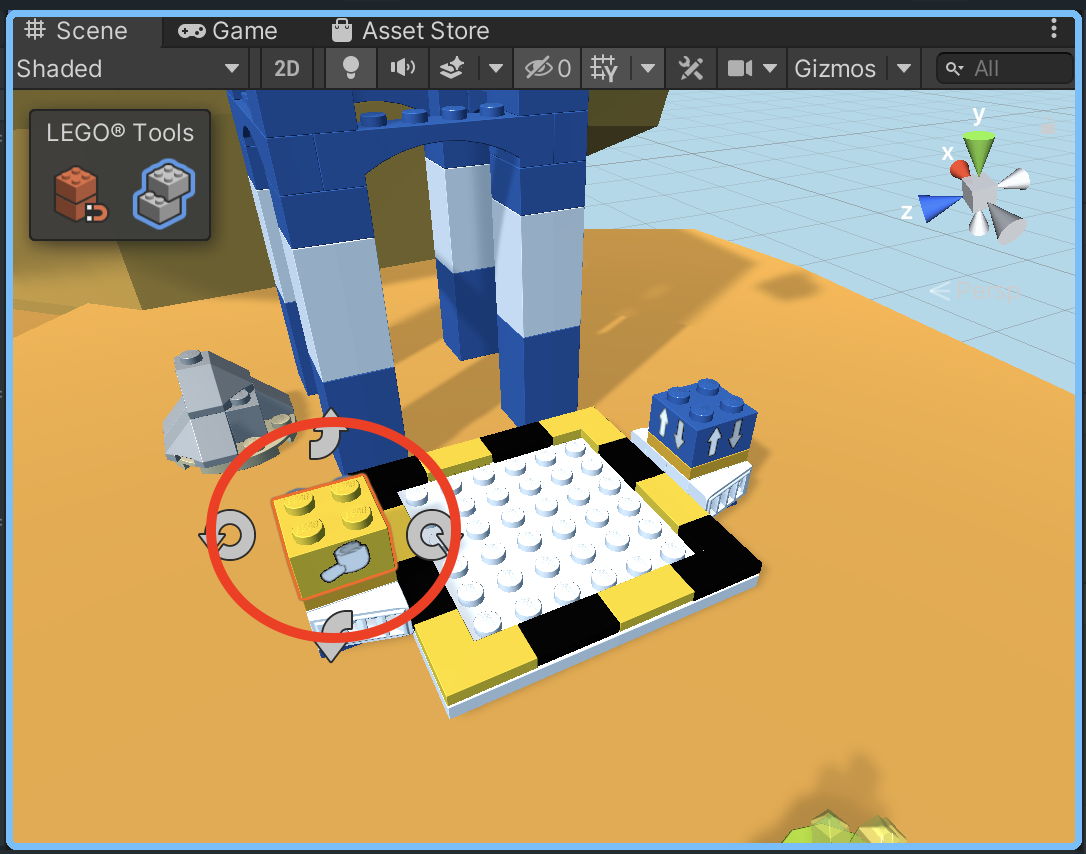
Task: Toggle 2D view mode
Action: click(286, 69)
